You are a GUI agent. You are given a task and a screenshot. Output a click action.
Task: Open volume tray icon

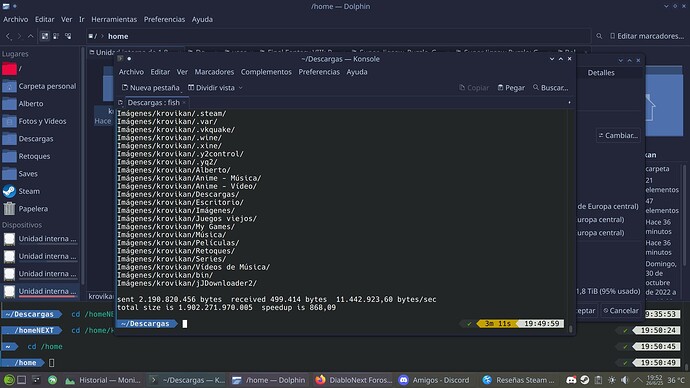pos(625,380)
